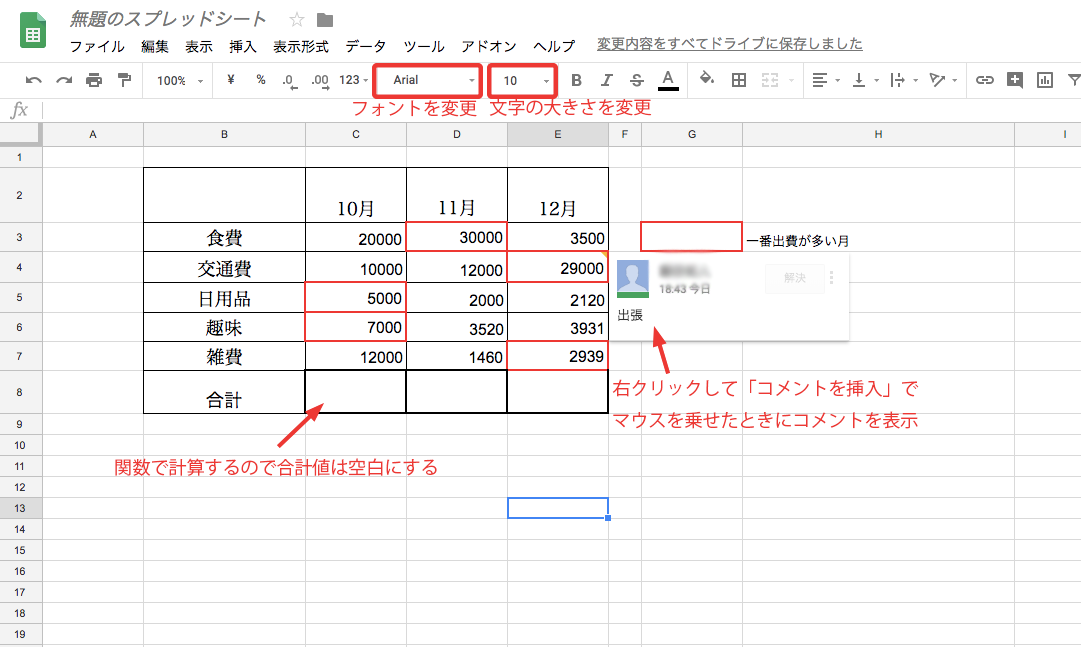Open the ファイル menu

click(x=97, y=46)
